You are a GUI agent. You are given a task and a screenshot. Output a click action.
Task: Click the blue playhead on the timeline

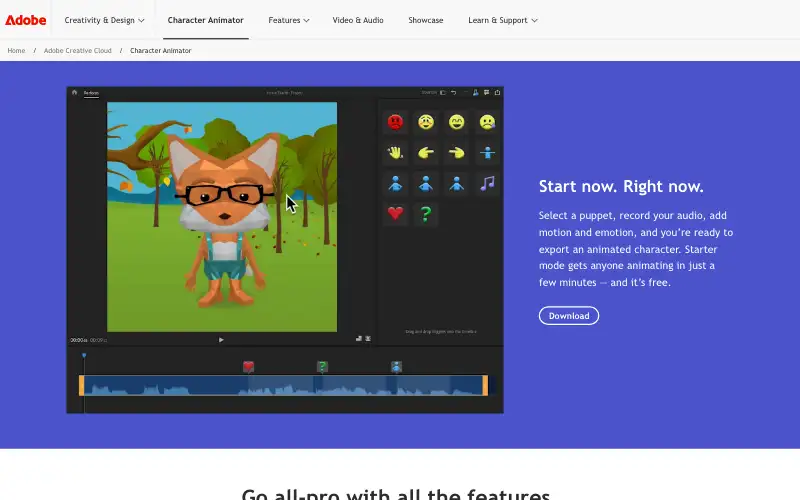pyautogui.click(x=84, y=356)
